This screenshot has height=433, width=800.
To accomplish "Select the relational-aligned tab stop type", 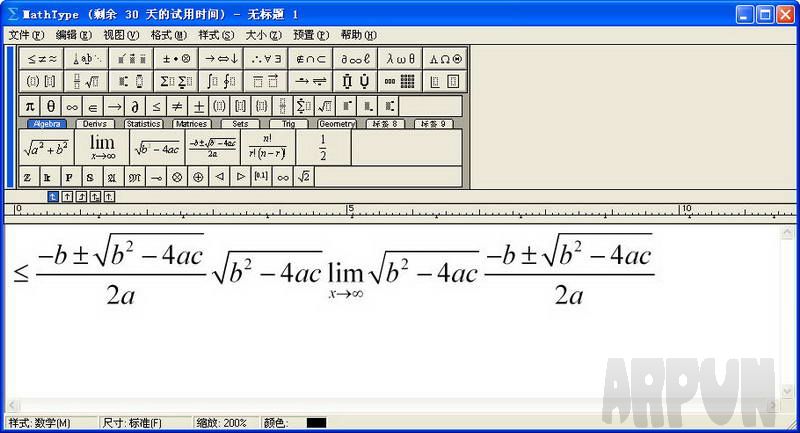I will (x=95, y=196).
